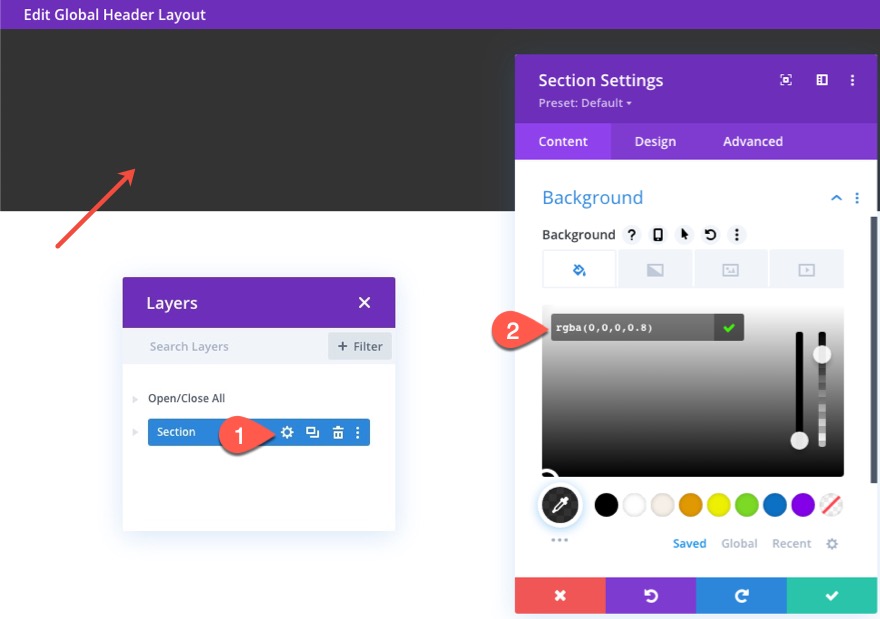
Task: Switch to the Design tab
Action: (x=655, y=141)
